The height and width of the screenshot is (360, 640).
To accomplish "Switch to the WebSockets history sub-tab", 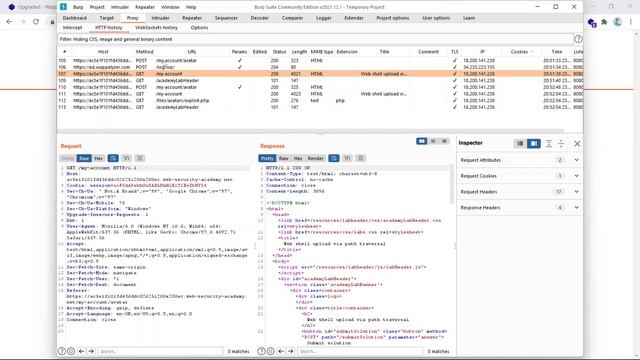I will click(156, 27).
